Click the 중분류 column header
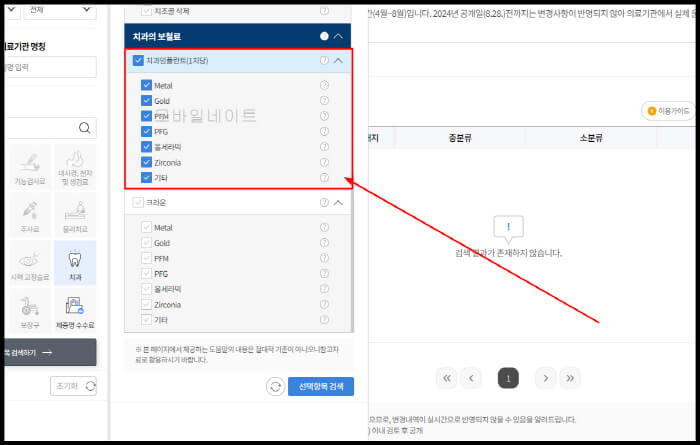The image size is (700, 445). click(x=460, y=138)
